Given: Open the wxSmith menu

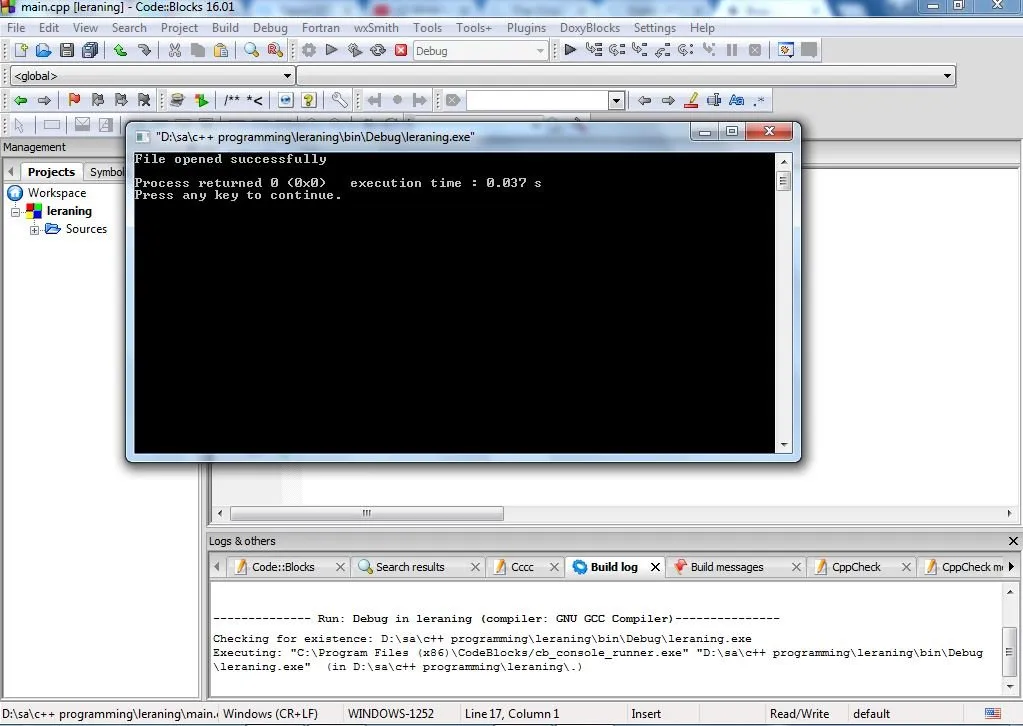Looking at the screenshot, I should 376,27.
